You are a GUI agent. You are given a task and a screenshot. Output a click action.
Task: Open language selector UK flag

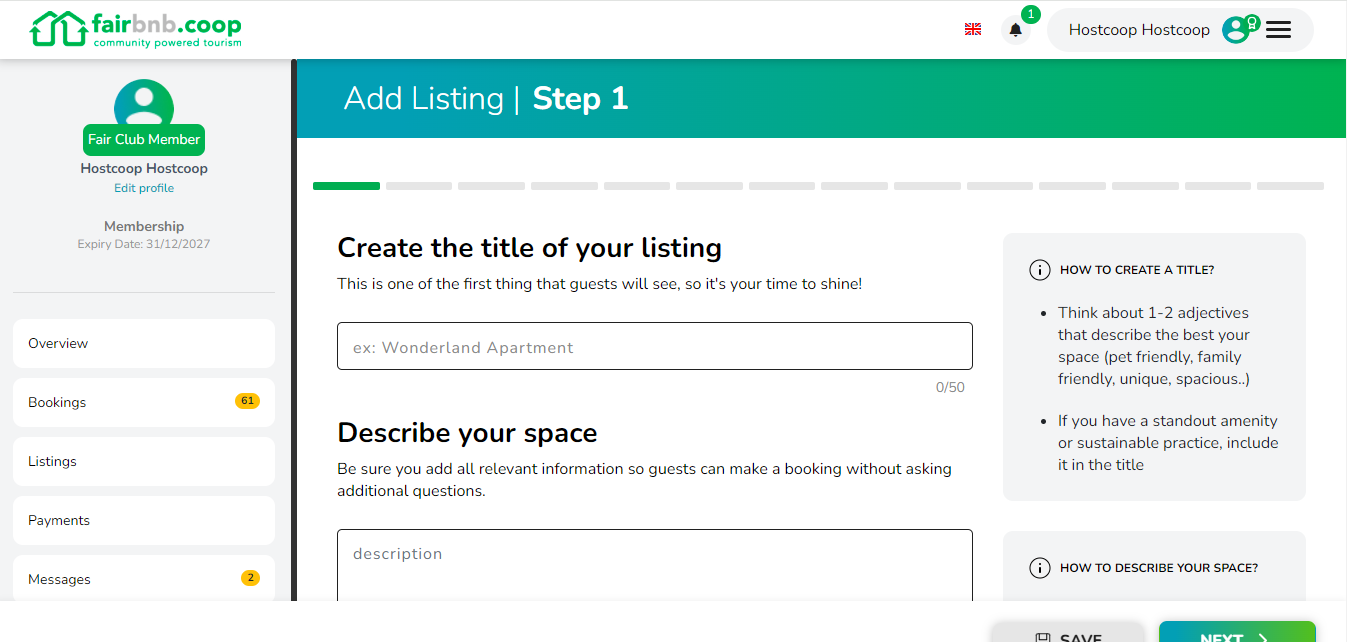(973, 30)
